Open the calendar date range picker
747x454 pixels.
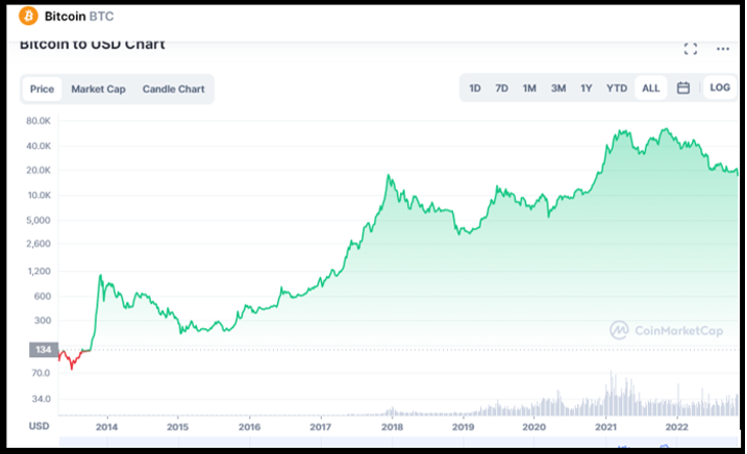[x=683, y=88]
